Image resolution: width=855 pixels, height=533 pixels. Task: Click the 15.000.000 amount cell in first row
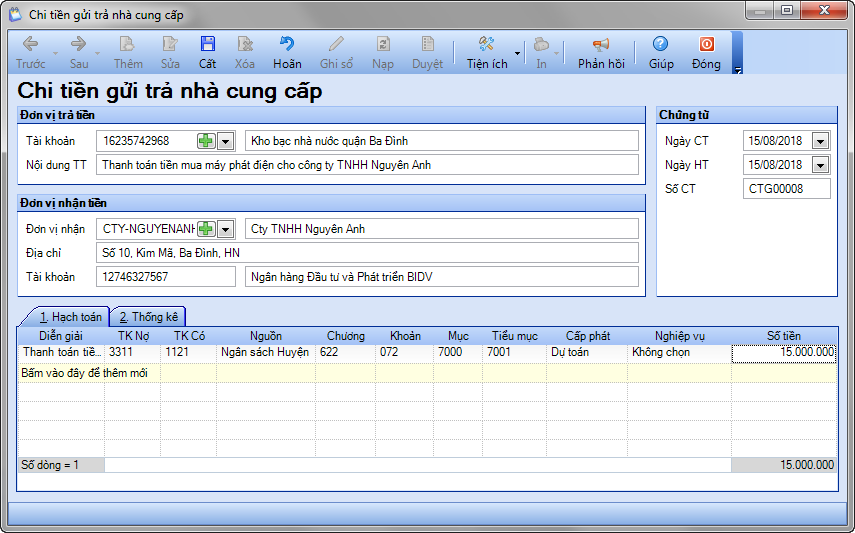tap(784, 353)
